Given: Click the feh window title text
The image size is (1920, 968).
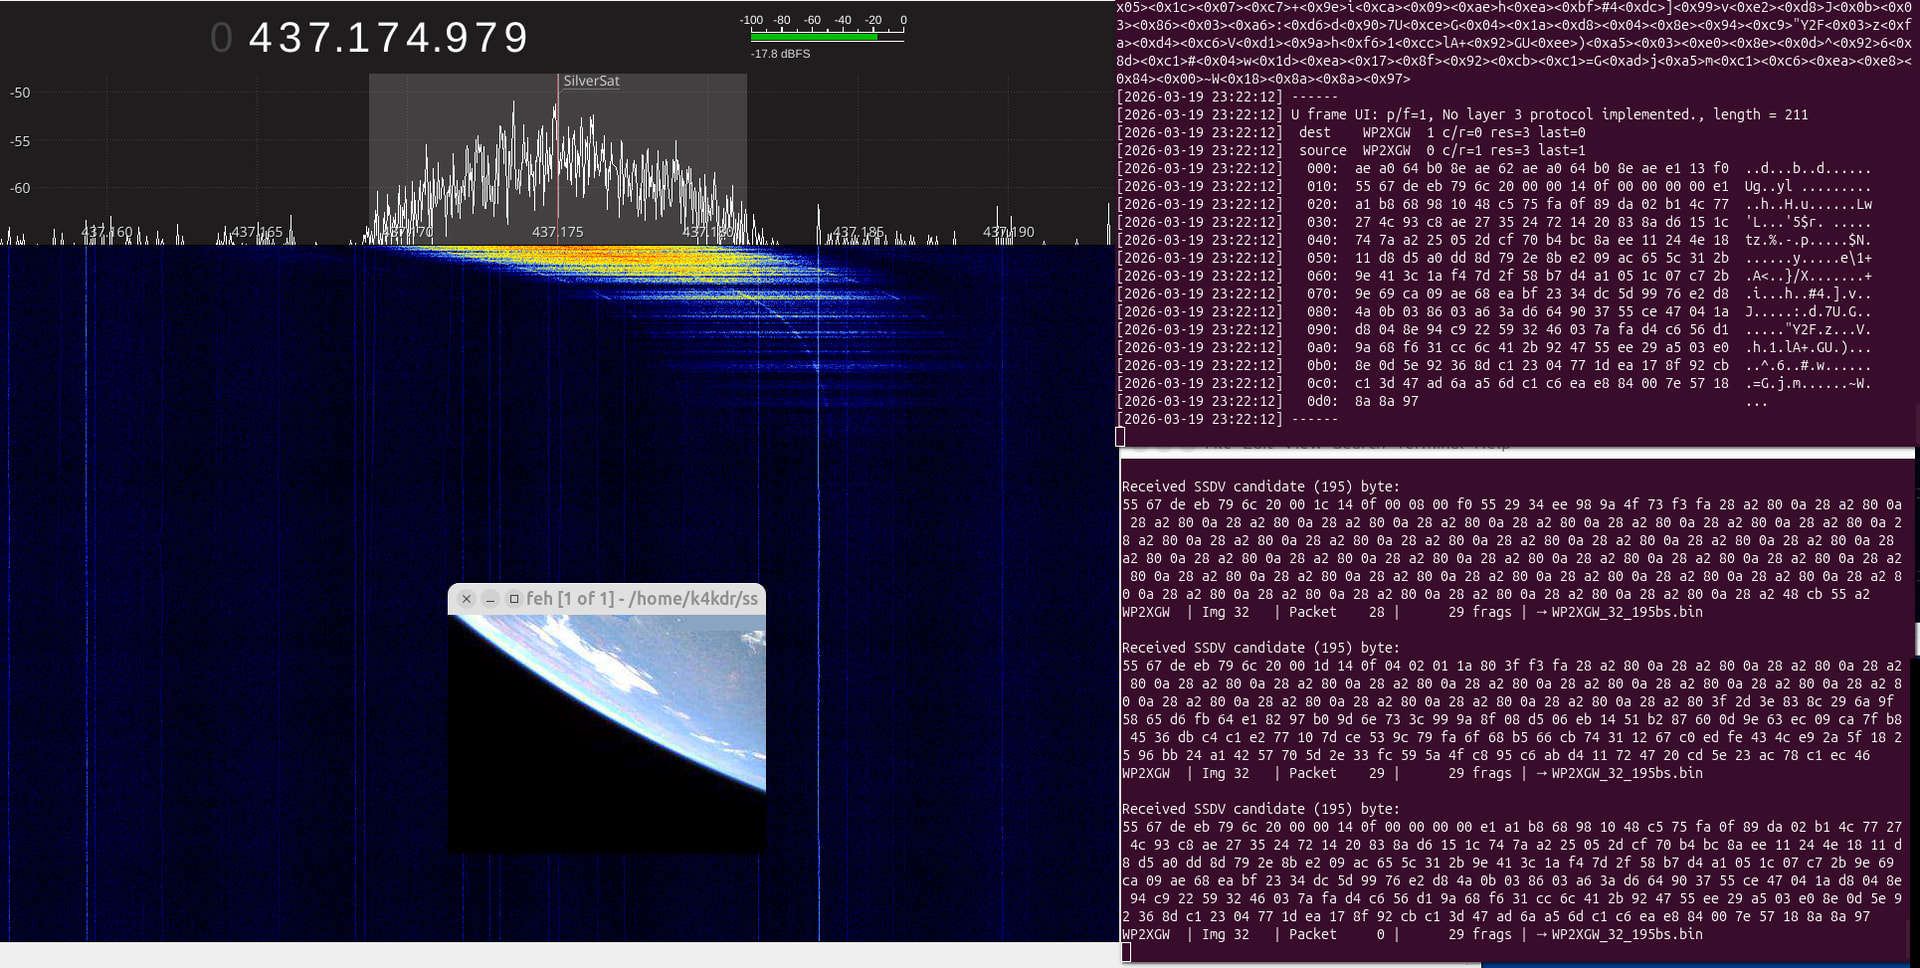Looking at the screenshot, I should 642,599.
